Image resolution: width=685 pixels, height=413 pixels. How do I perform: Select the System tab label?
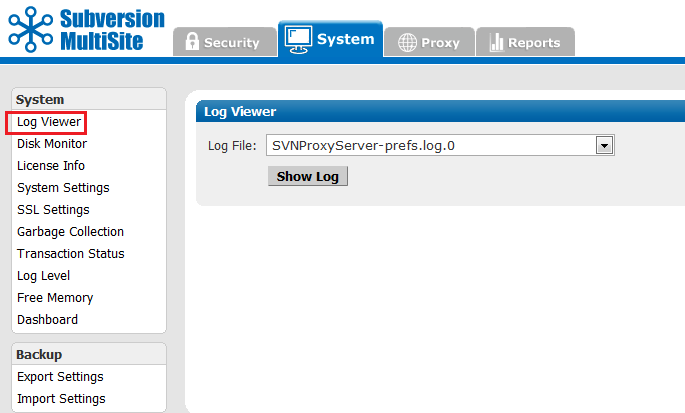click(346, 39)
